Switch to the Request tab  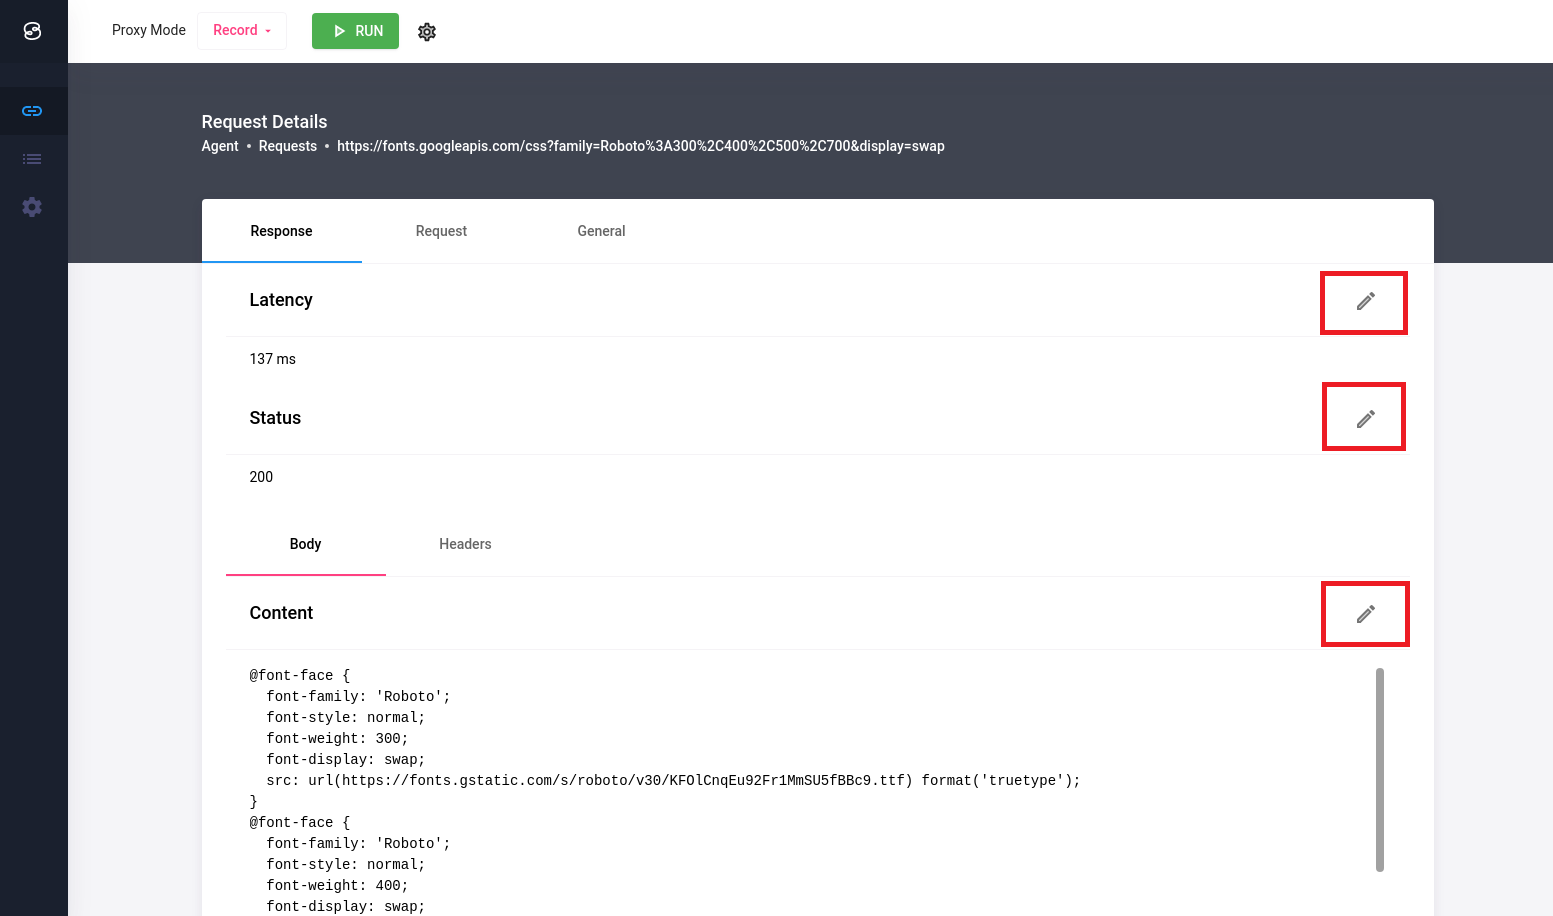point(441,231)
